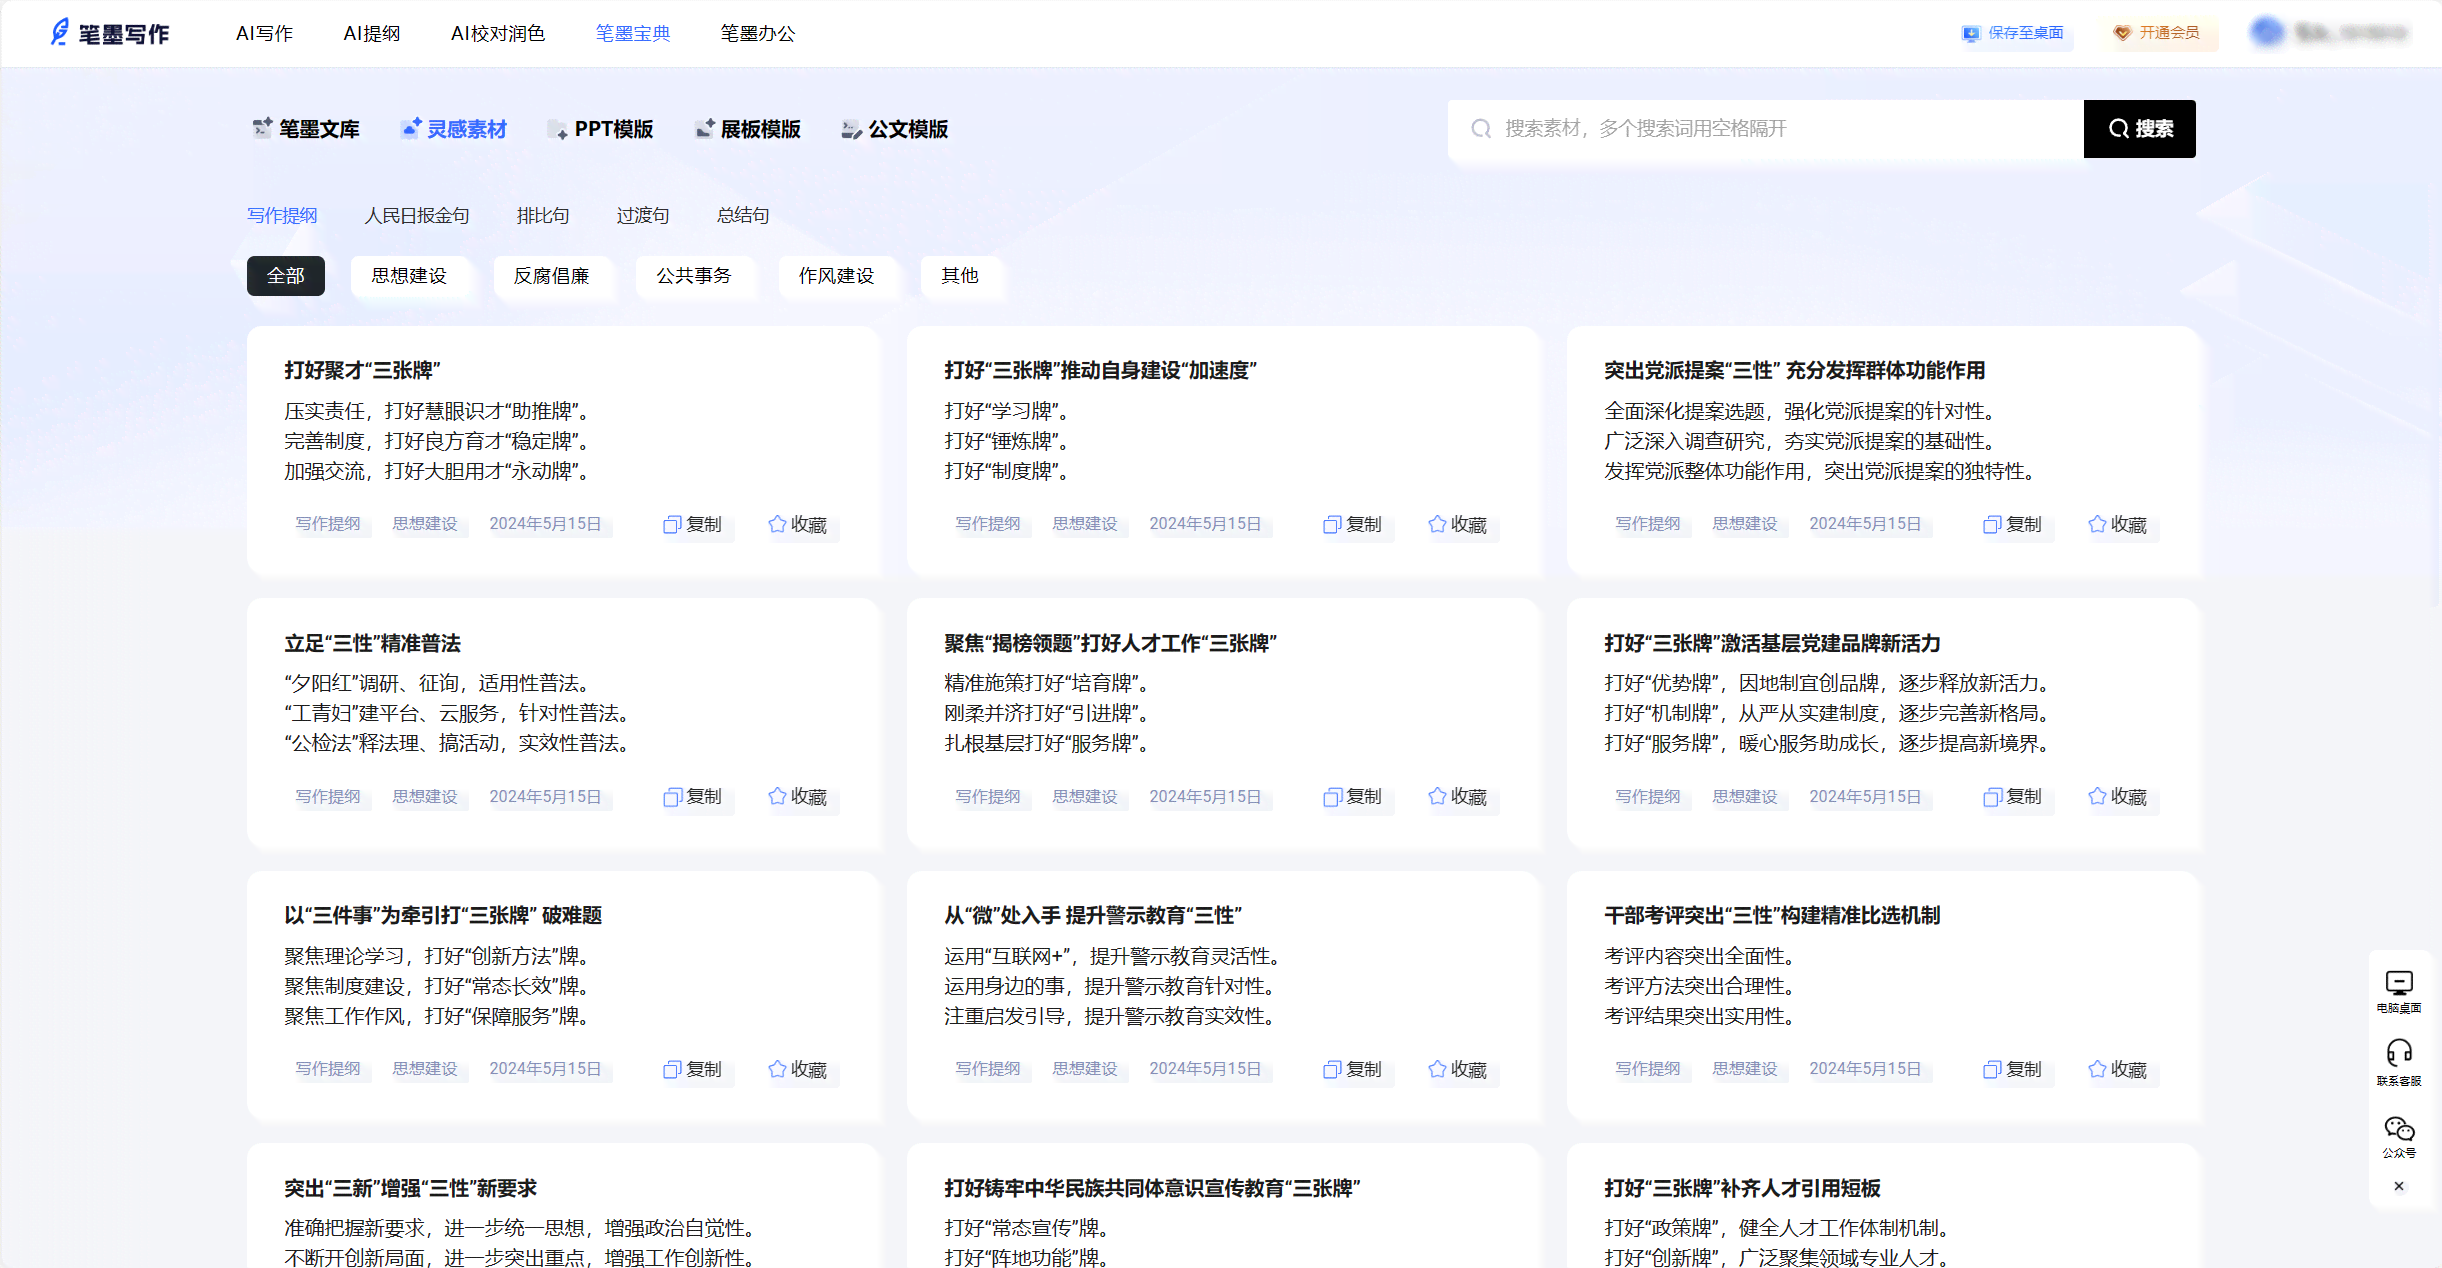This screenshot has height=1268, width=2442.
Task: Filter by 反腐倡廉 chip
Action: pos(552,275)
